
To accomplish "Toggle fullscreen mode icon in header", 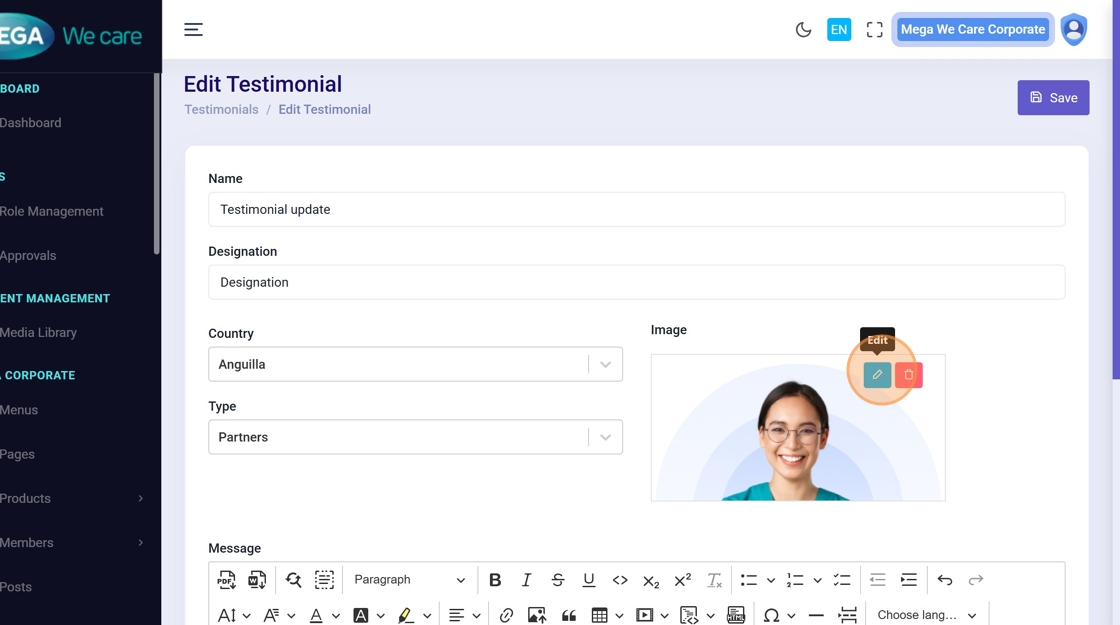I will click(875, 30).
